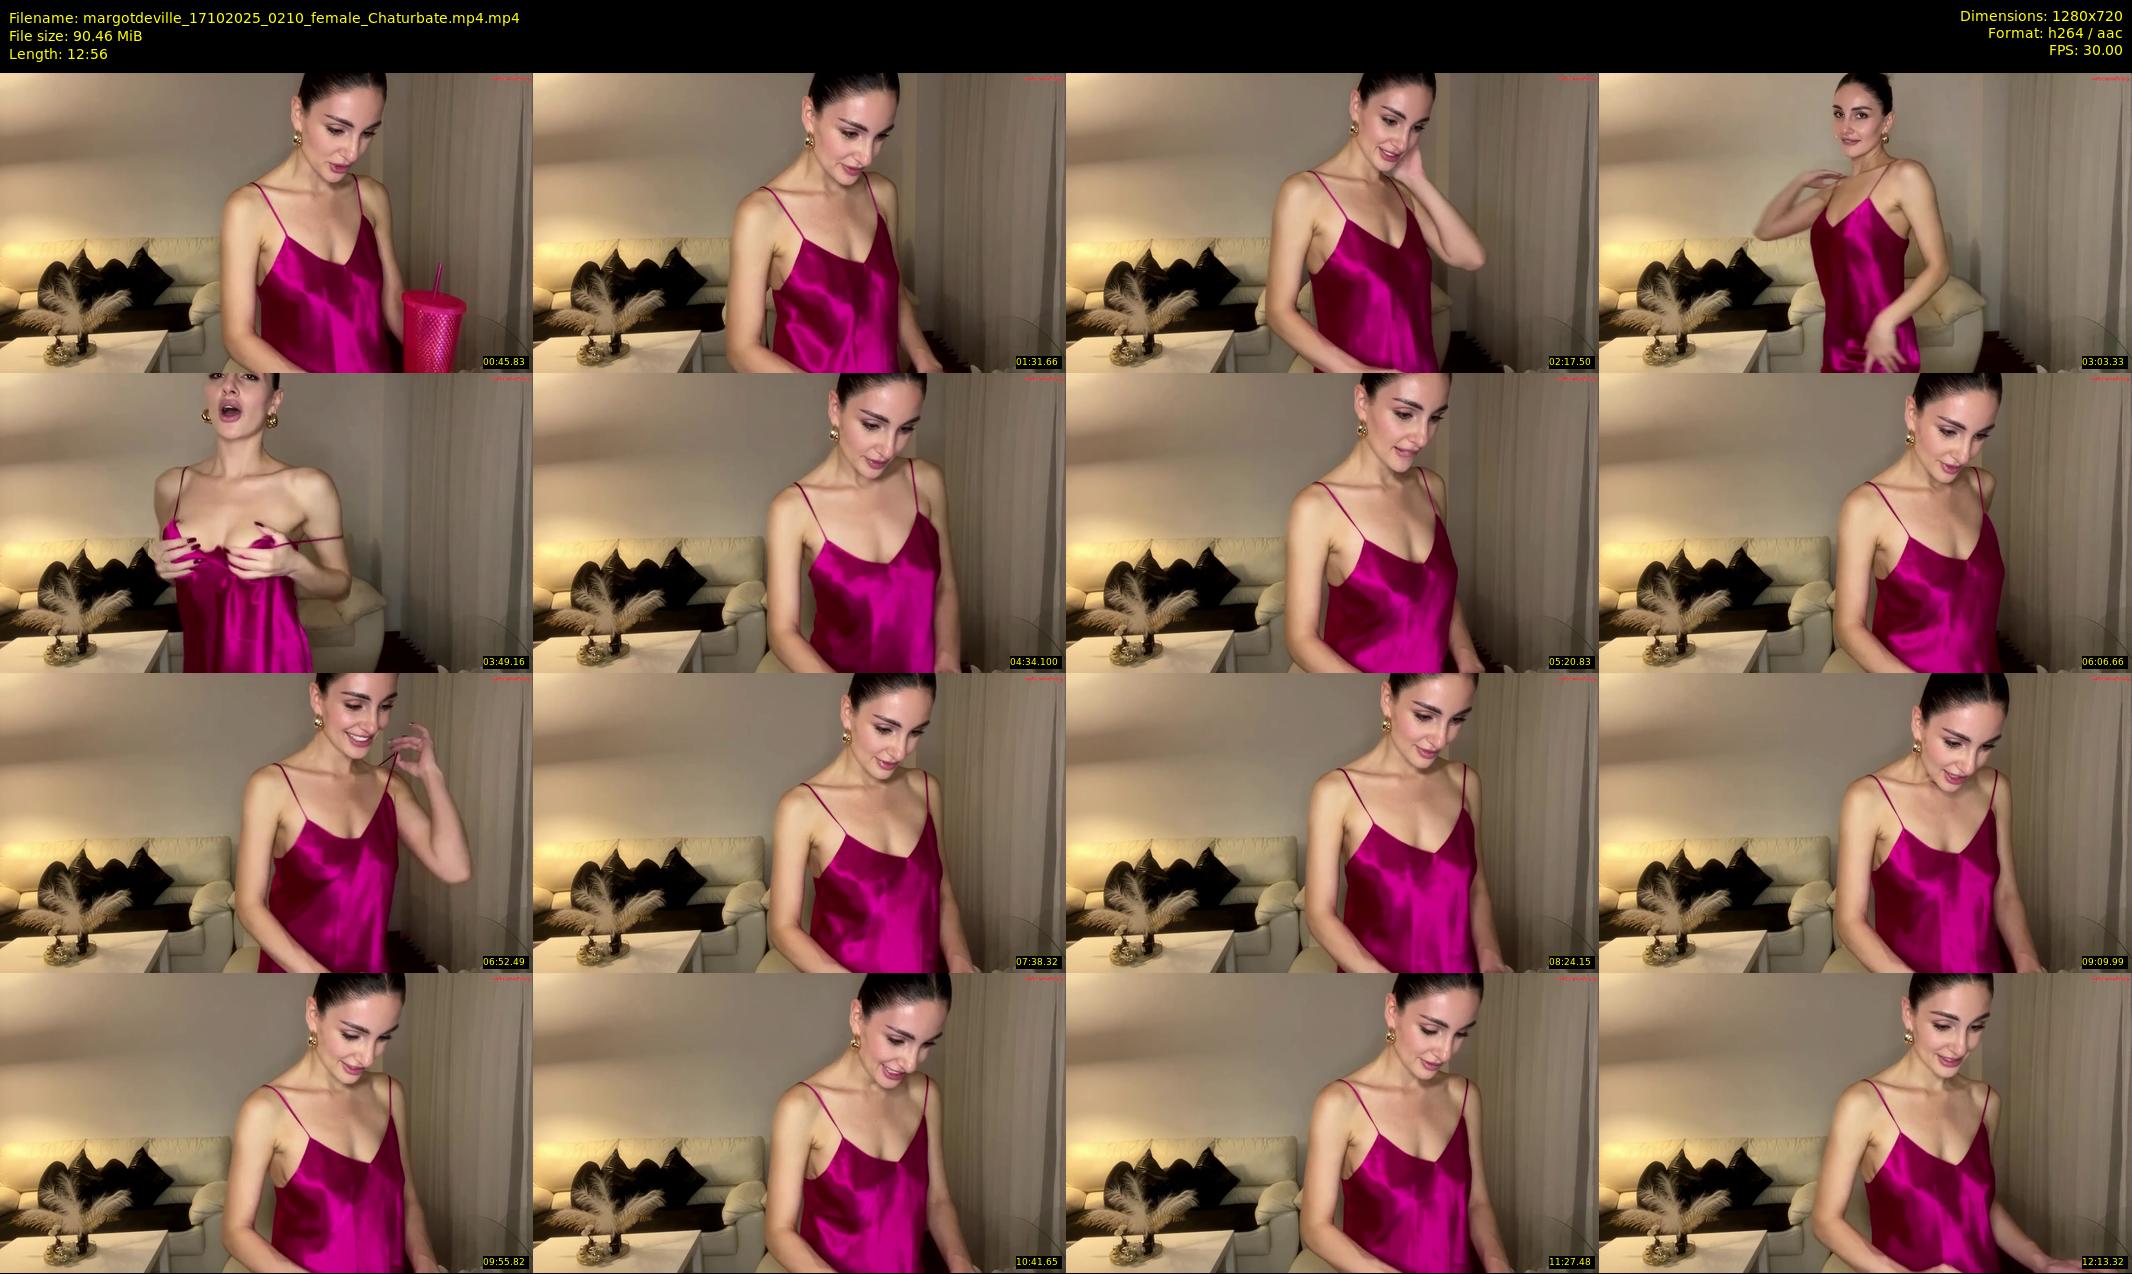
Task: Click the frame timestamped 08:24.15
Action: 1332,822
